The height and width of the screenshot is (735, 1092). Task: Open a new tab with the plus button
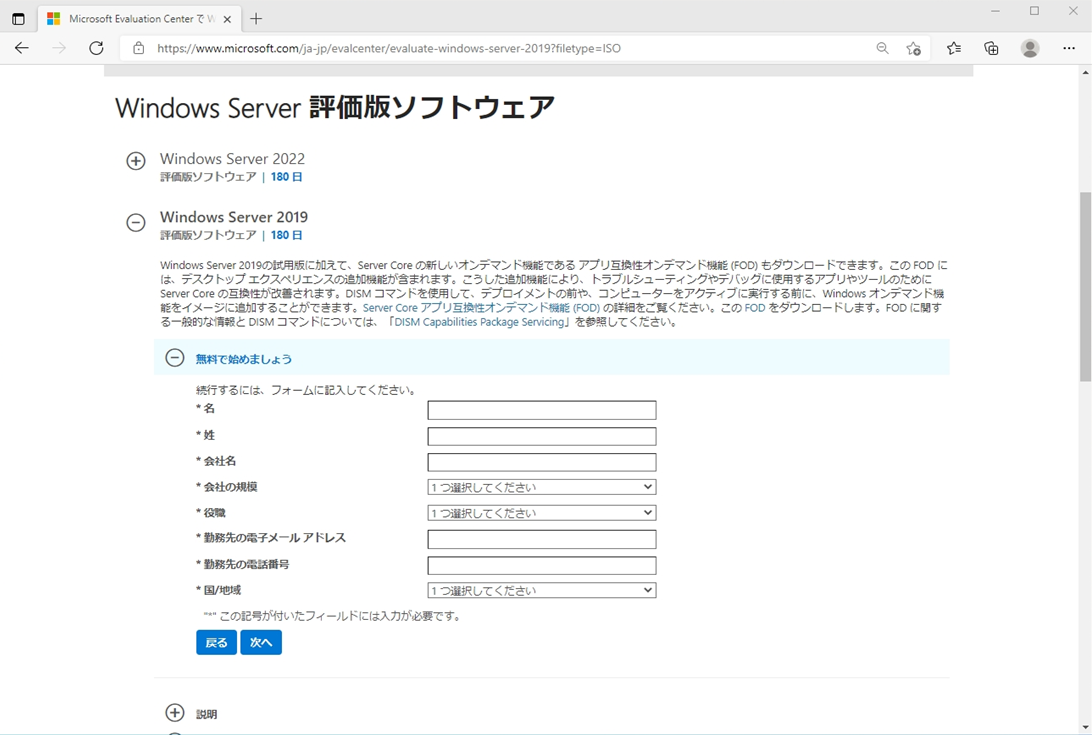256,19
